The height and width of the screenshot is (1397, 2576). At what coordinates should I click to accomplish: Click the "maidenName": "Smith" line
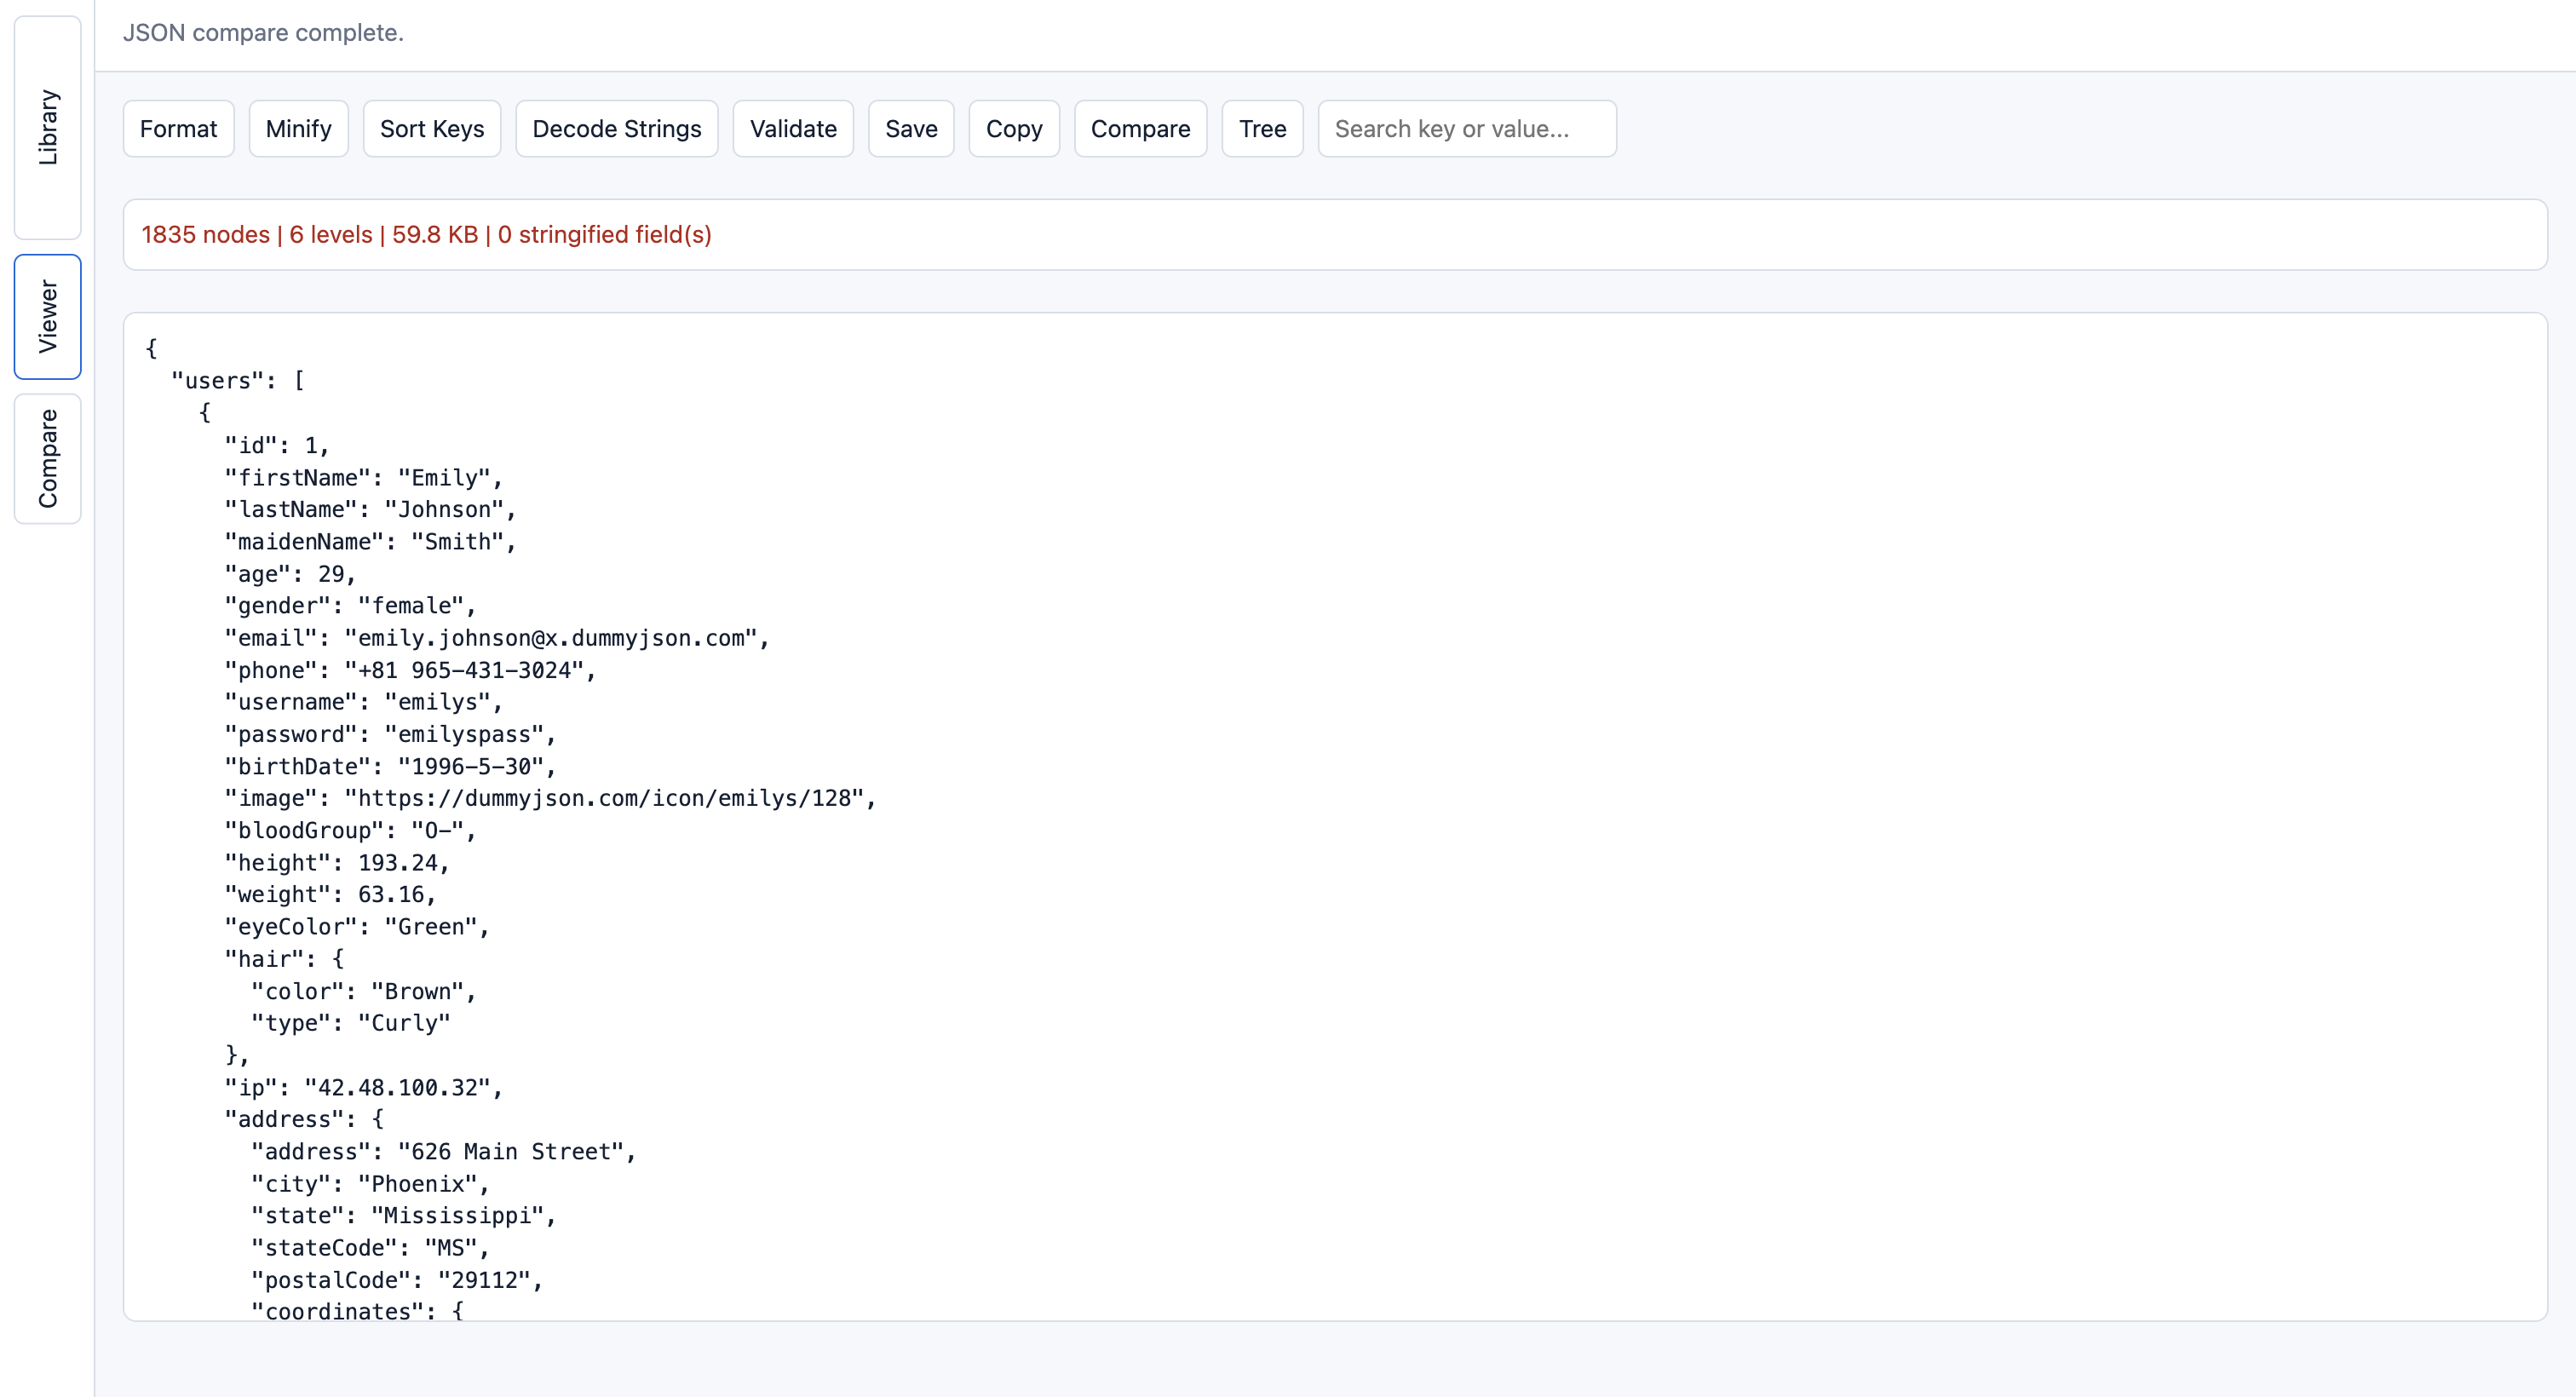point(370,542)
